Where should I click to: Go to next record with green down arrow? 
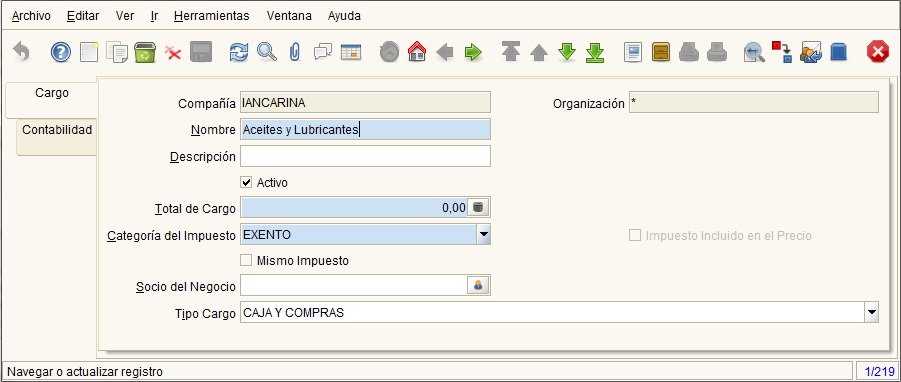(567, 52)
